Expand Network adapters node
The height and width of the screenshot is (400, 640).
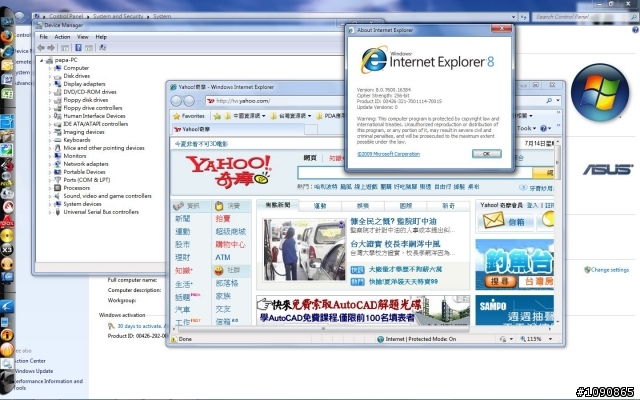[x=50, y=164]
